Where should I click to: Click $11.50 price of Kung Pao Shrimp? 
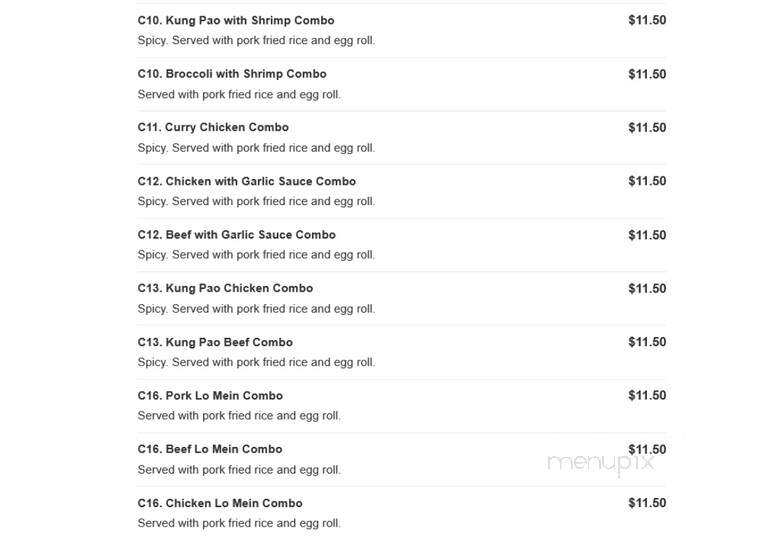pyautogui.click(x=647, y=20)
